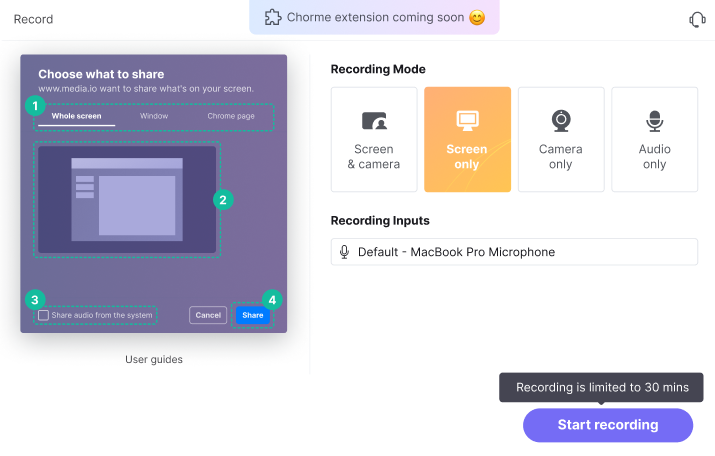Image resolution: width=715 pixels, height=456 pixels.
Task: Click the Recording is limited to 30 mins tooltip
Action: pyautogui.click(x=601, y=388)
